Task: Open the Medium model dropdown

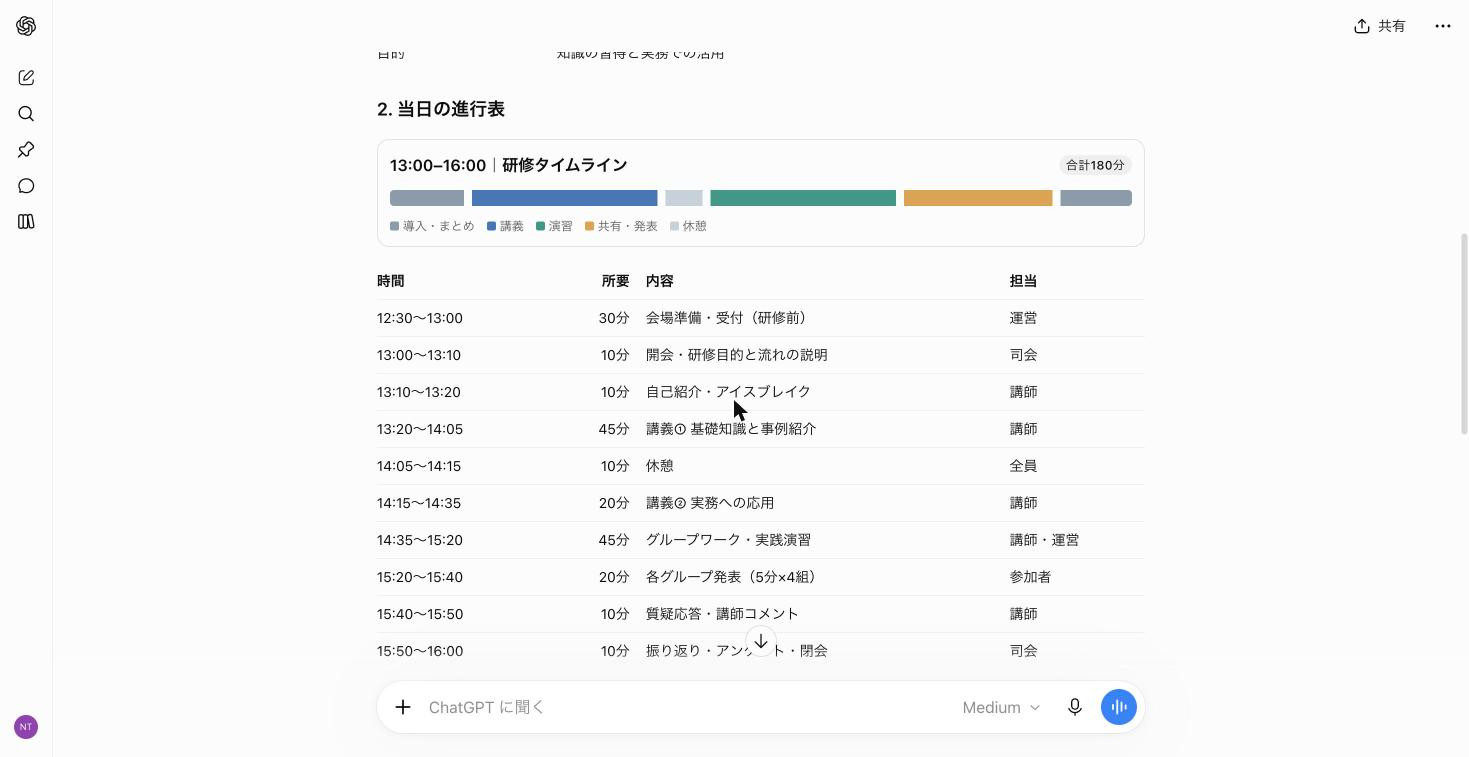Action: (x=1001, y=707)
